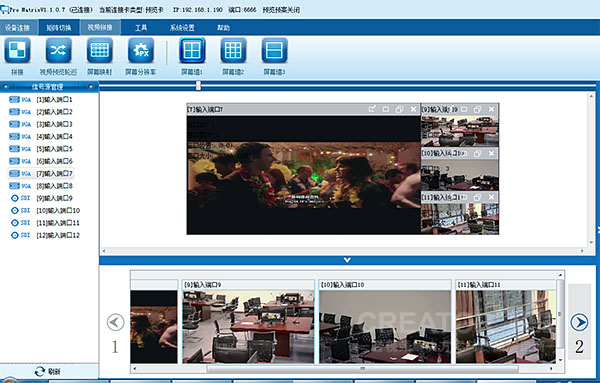This screenshot has height=383, width=600.
Task: Click the 刷新 refresh button
Action: (x=48, y=371)
